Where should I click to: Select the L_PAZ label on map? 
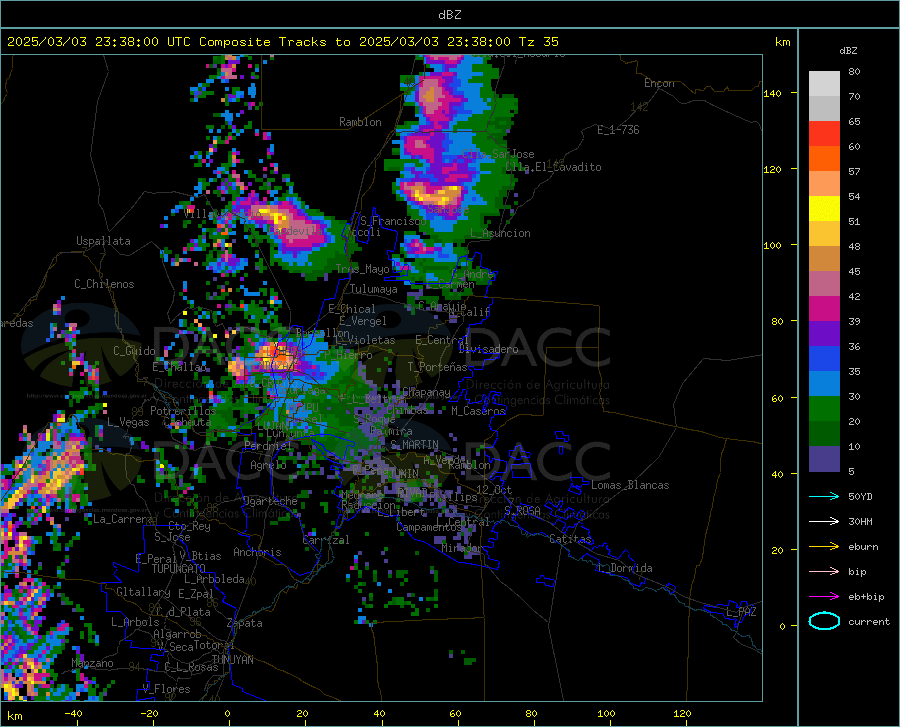coord(741,612)
